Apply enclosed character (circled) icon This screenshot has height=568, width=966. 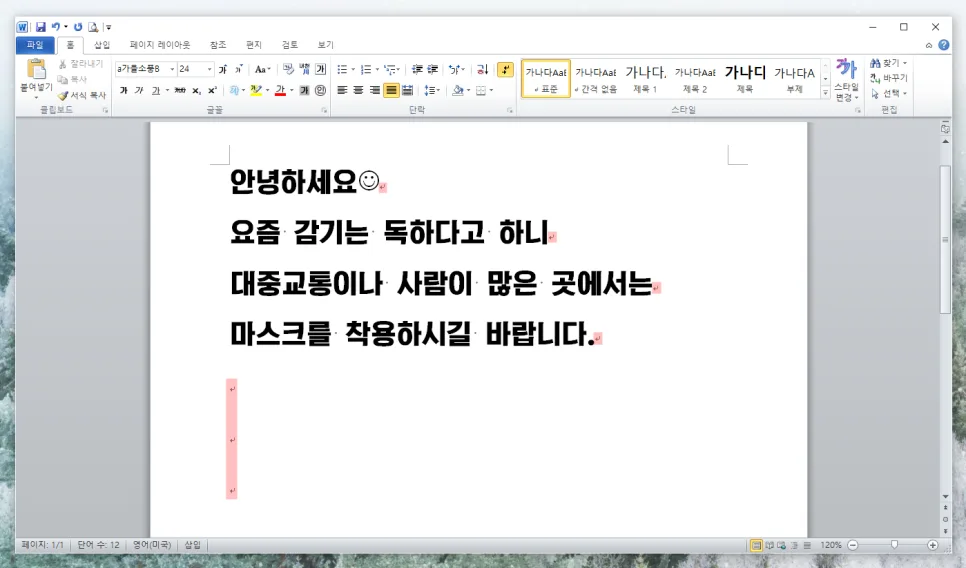320,91
